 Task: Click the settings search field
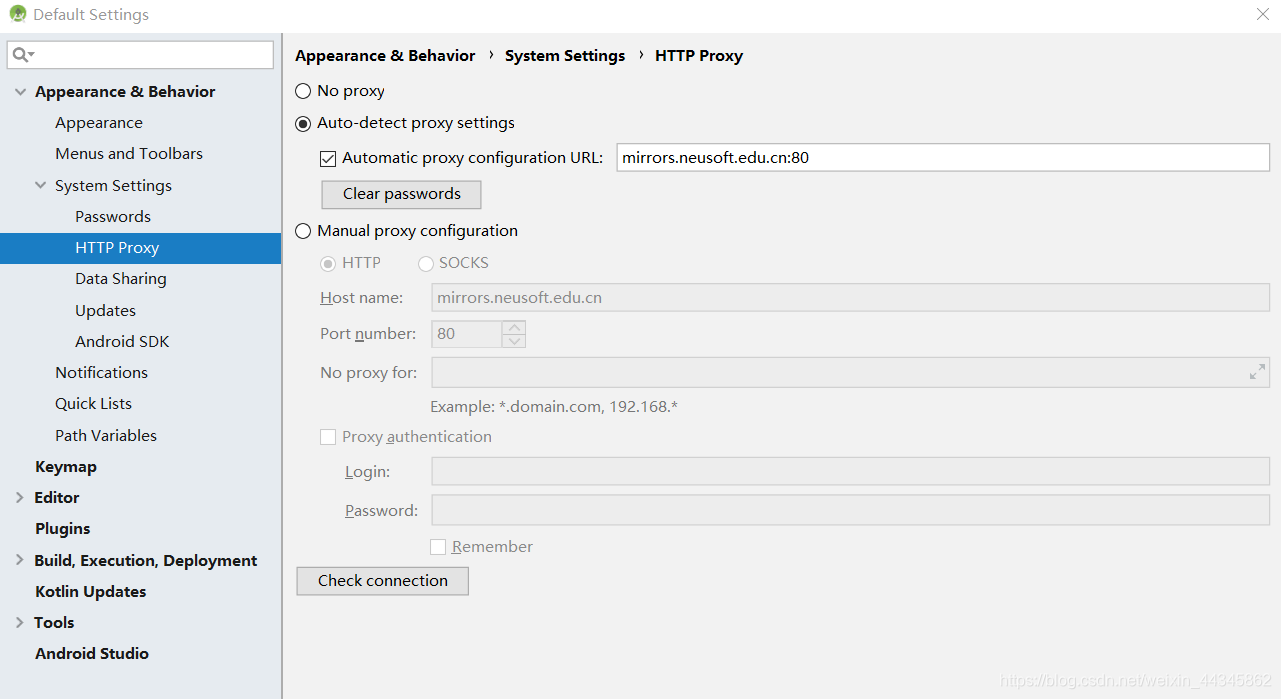tap(140, 55)
